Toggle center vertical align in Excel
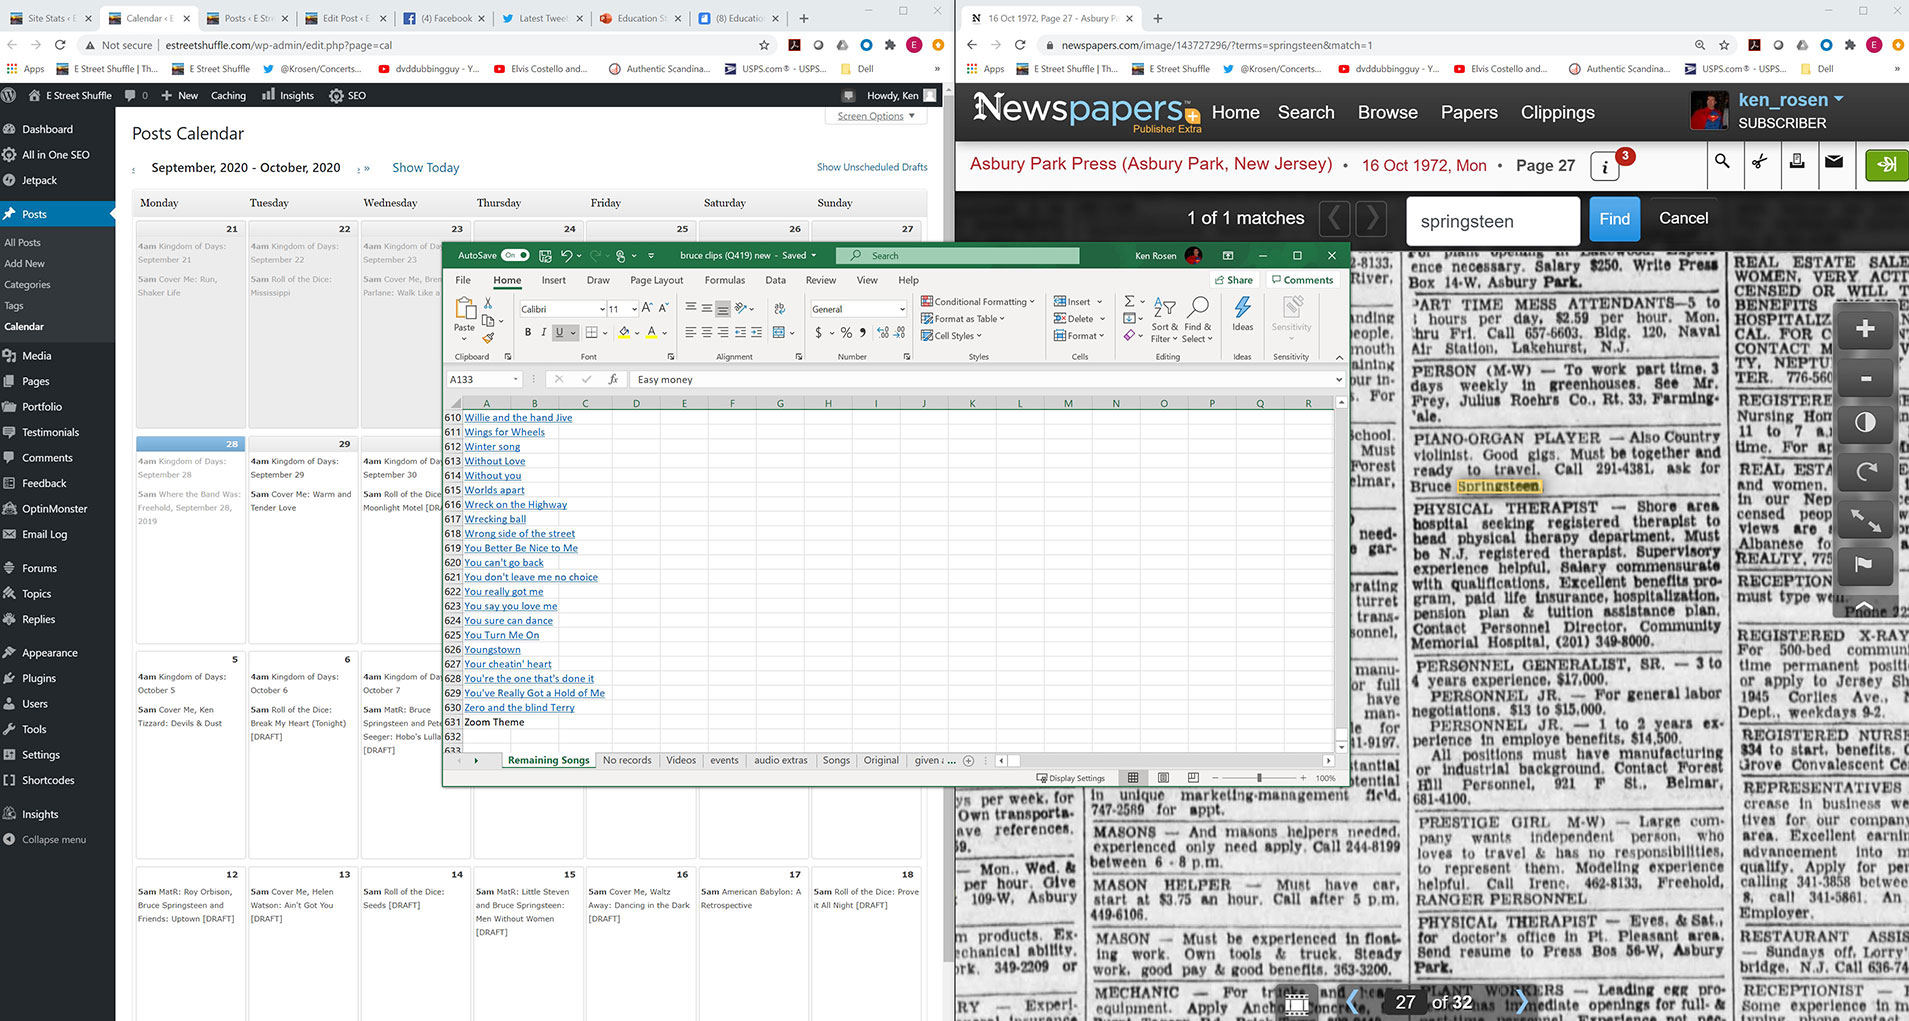Screen dimensions: 1909x1021 (x=707, y=309)
